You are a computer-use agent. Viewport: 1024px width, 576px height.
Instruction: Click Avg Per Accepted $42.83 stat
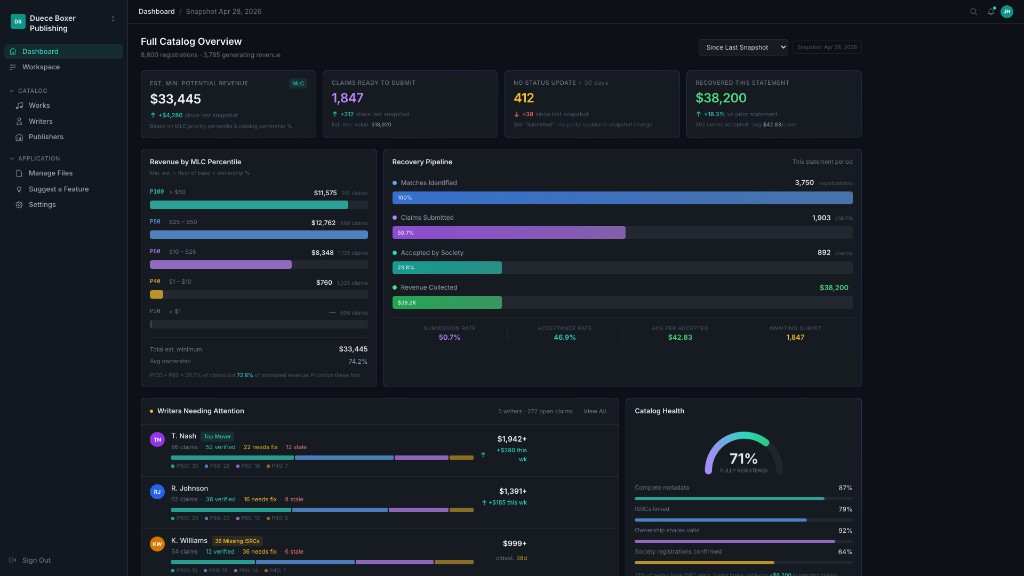(x=680, y=334)
